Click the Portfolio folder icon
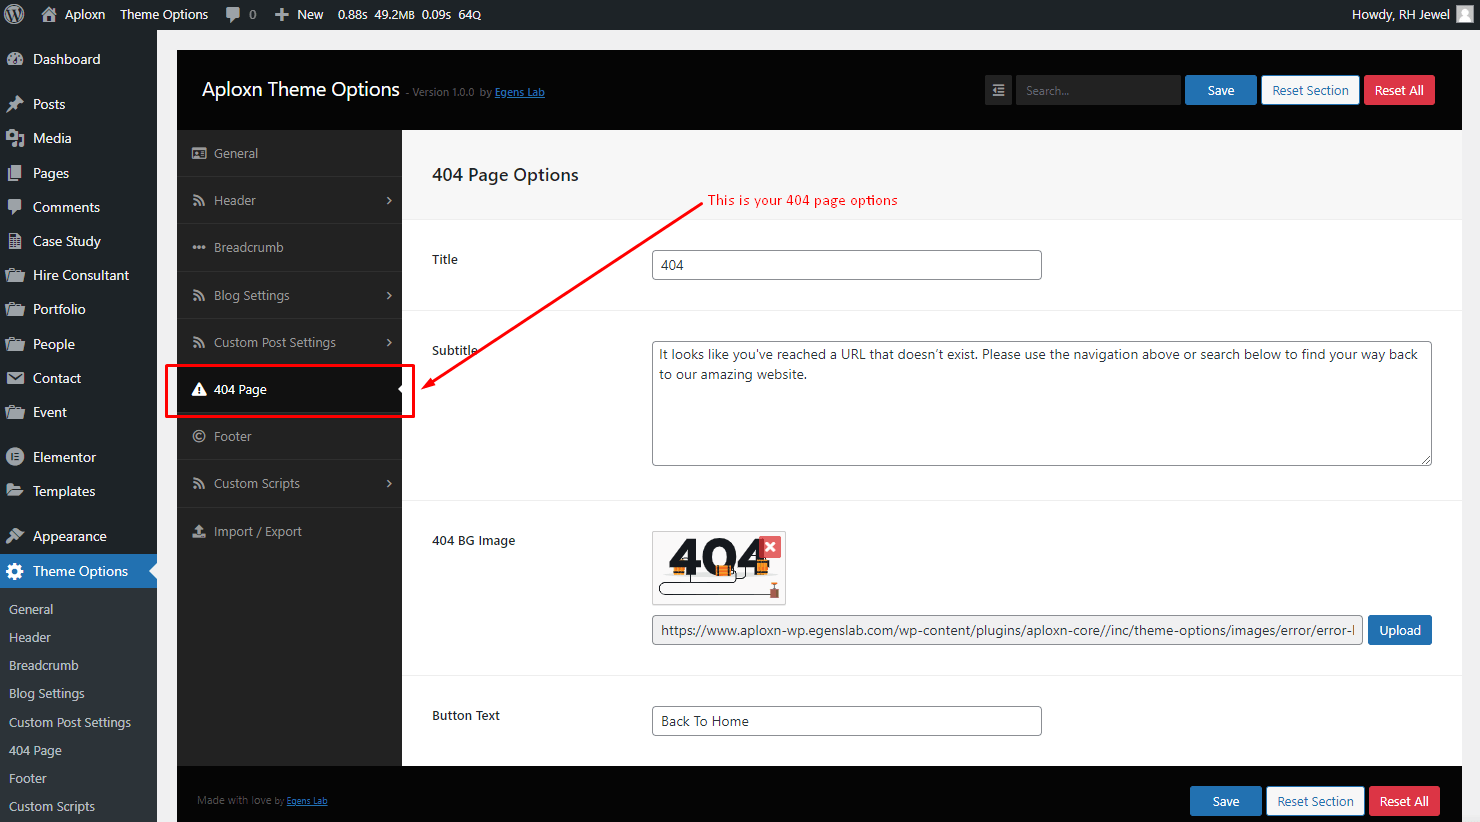This screenshot has height=822, width=1480. click(15, 309)
